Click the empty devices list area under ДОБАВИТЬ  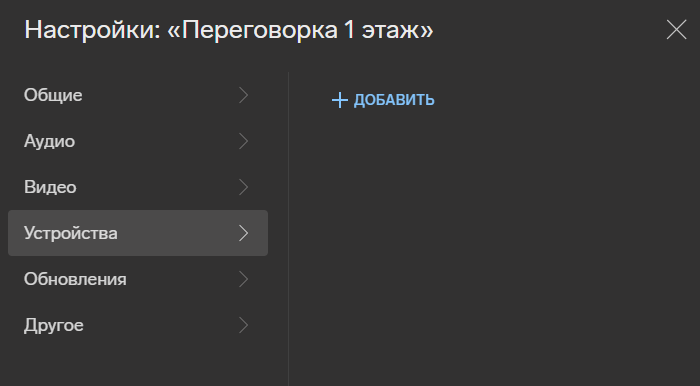click(x=491, y=245)
